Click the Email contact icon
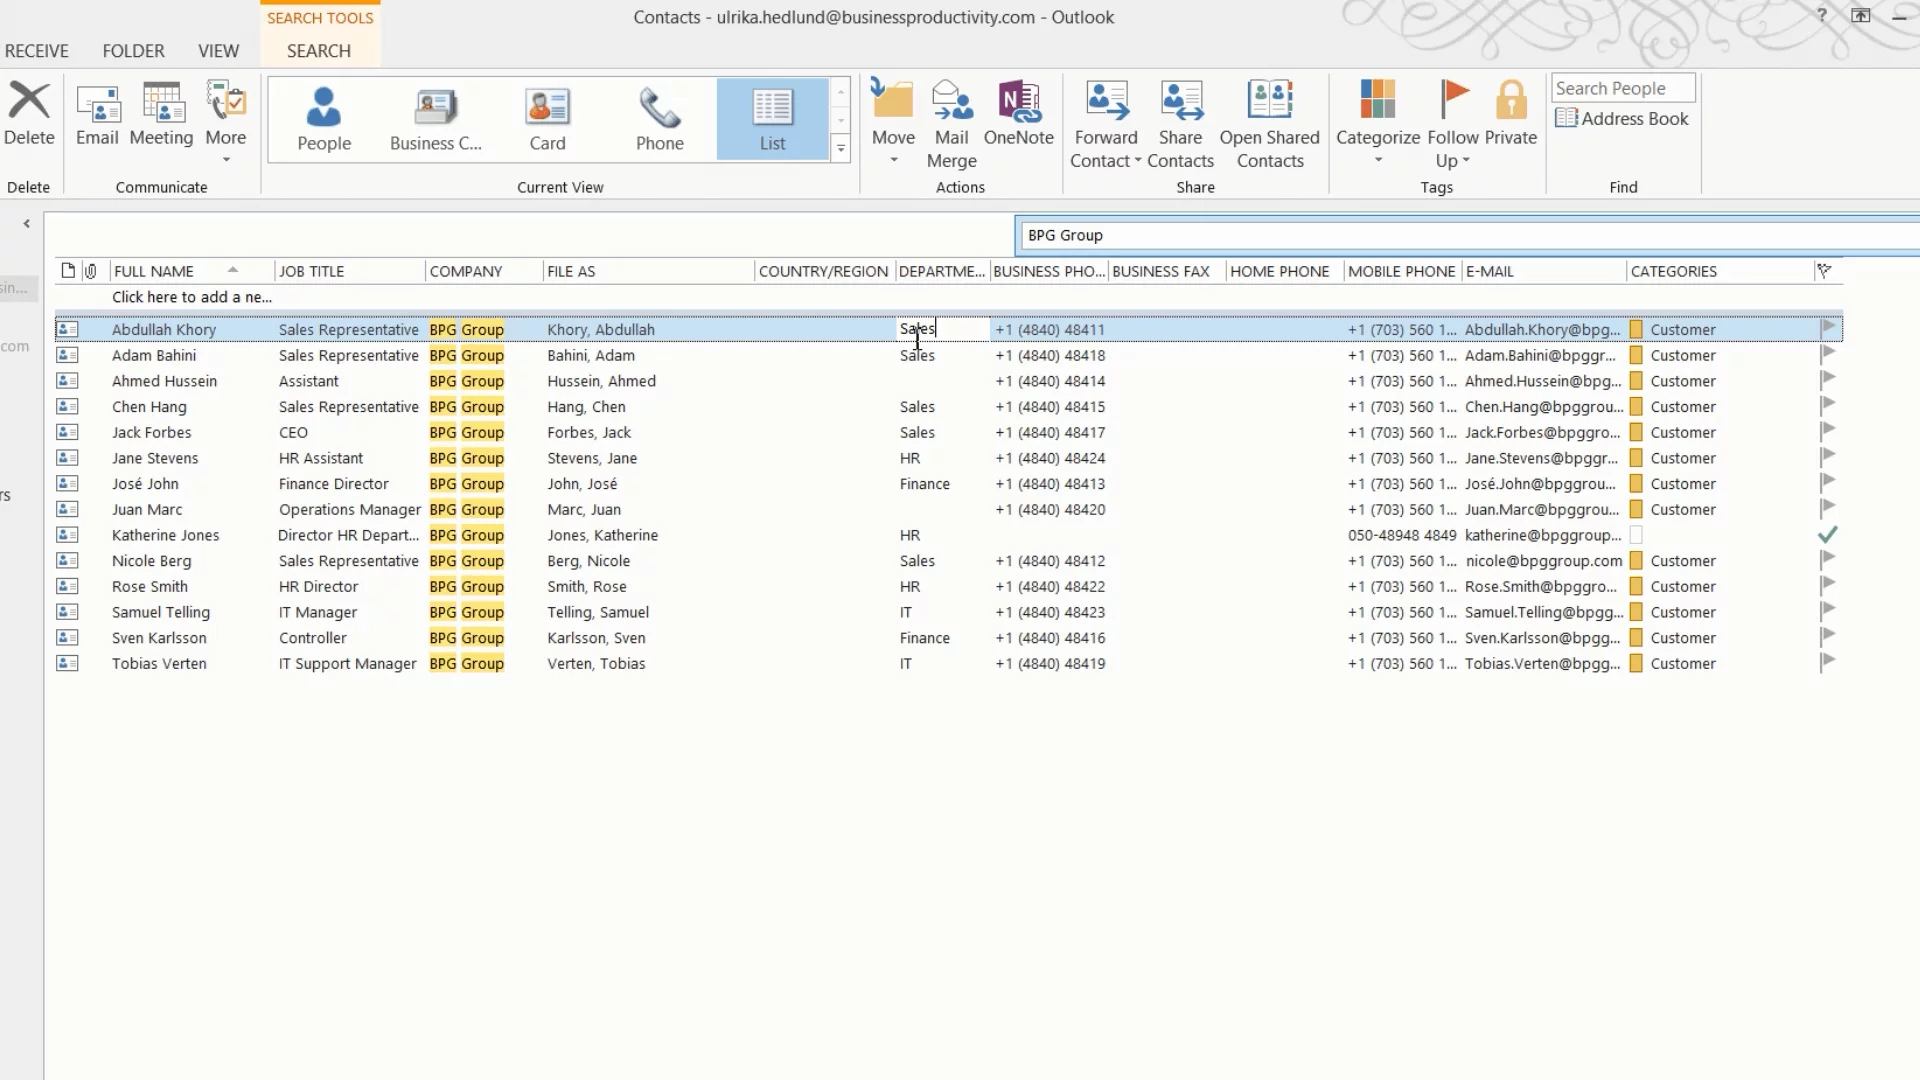 pos(97,113)
